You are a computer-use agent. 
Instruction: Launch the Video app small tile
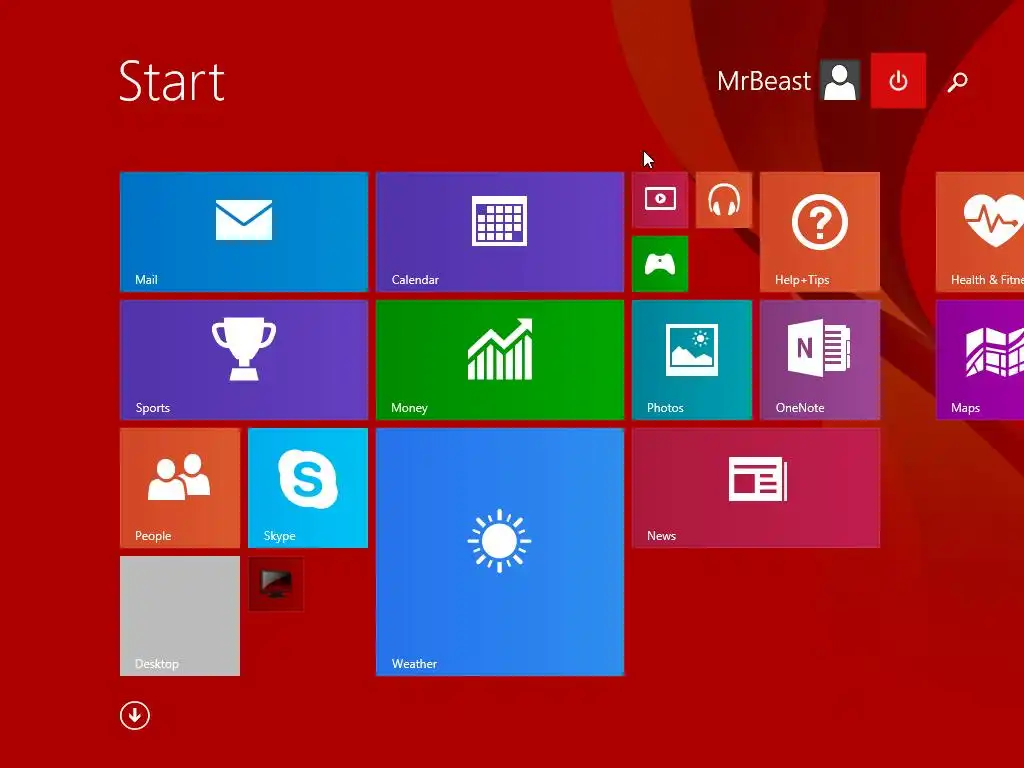coord(660,200)
